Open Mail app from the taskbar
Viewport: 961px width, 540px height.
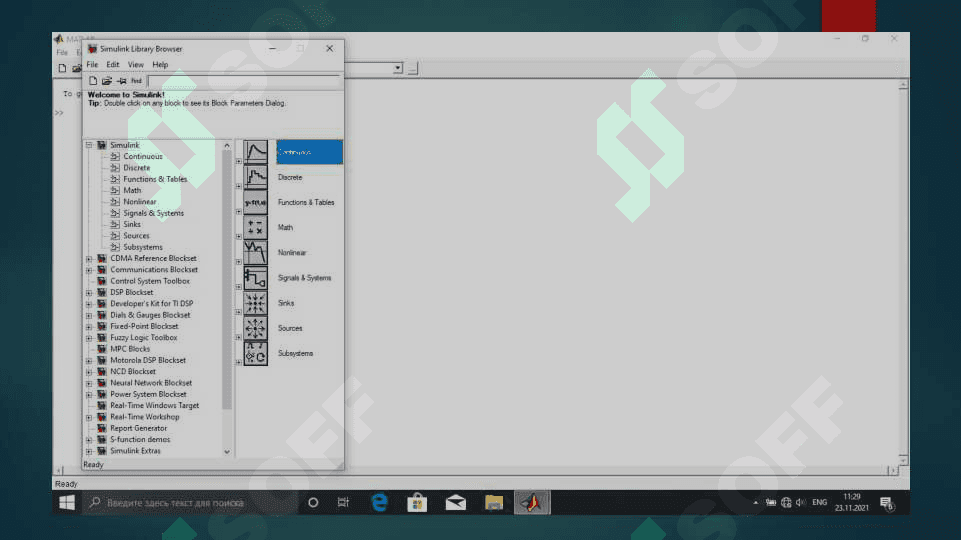pos(455,503)
